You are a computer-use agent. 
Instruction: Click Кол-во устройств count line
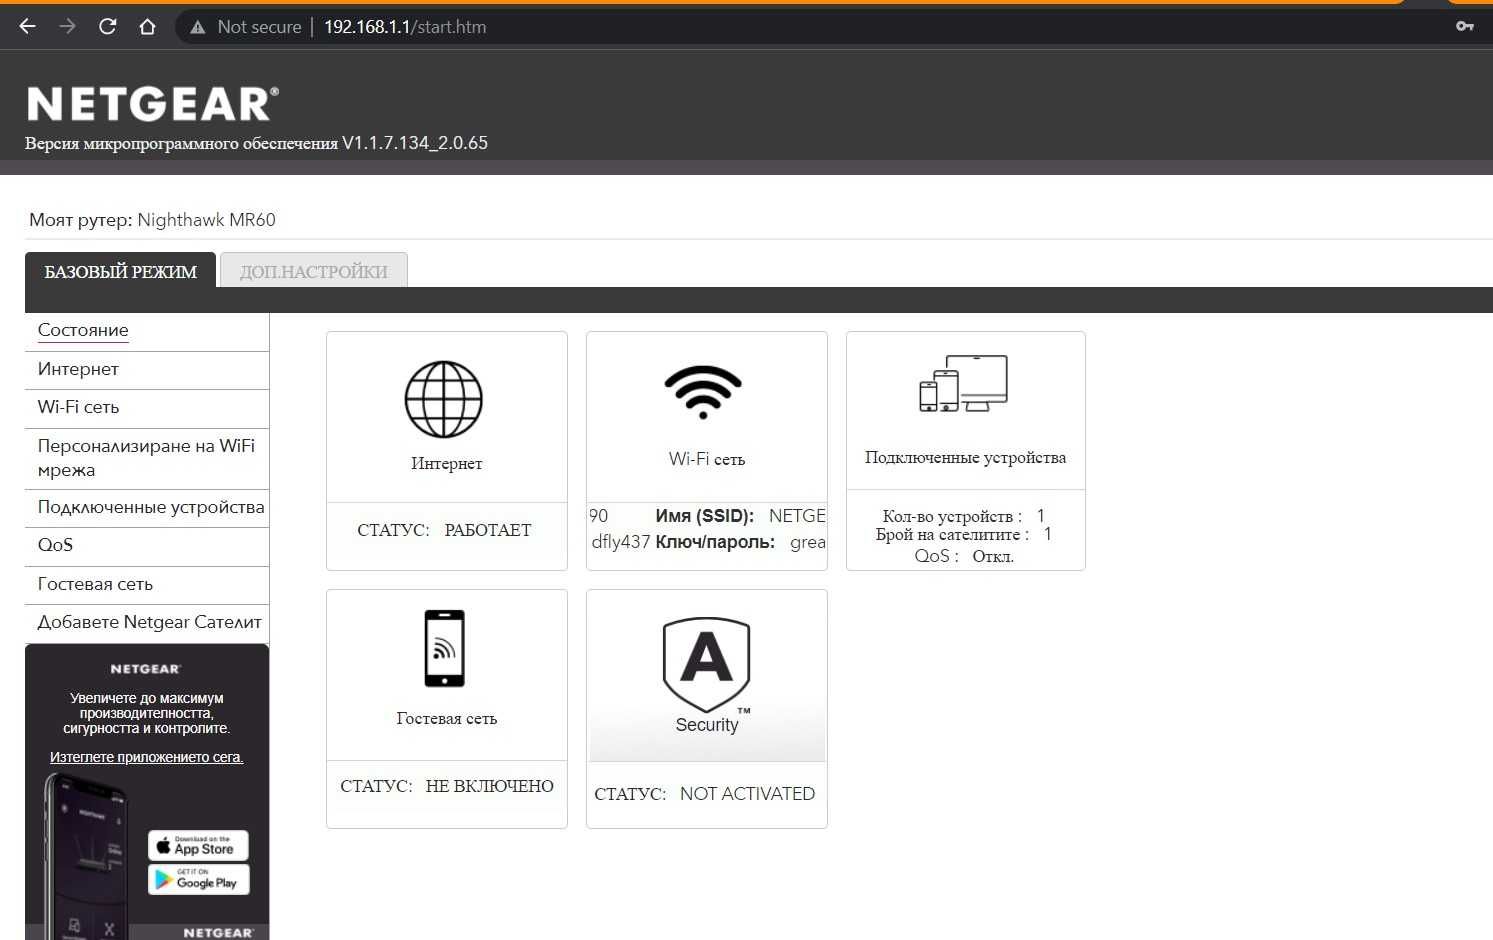click(964, 516)
